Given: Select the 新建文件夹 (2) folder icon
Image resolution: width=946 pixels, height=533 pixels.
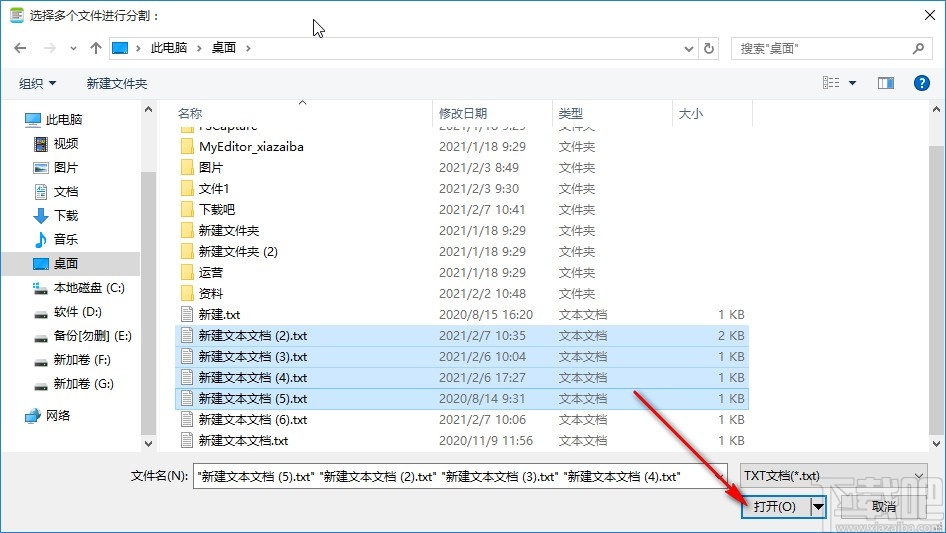Looking at the screenshot, I should point(188,252).
